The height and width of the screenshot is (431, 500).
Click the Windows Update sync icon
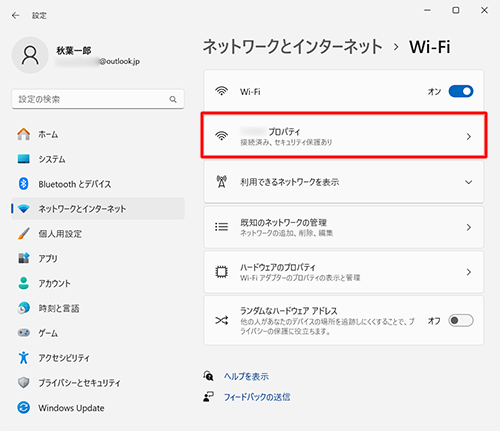pyautogui.click(x=24, y=407)
